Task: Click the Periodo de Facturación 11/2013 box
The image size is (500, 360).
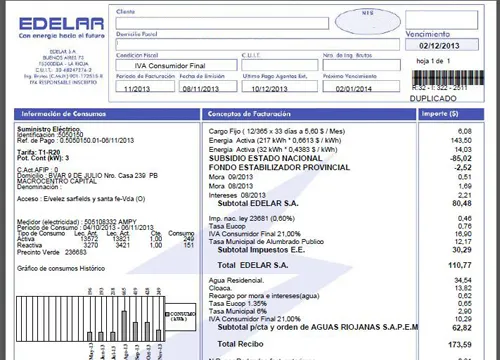Action: tap(145, 87)
